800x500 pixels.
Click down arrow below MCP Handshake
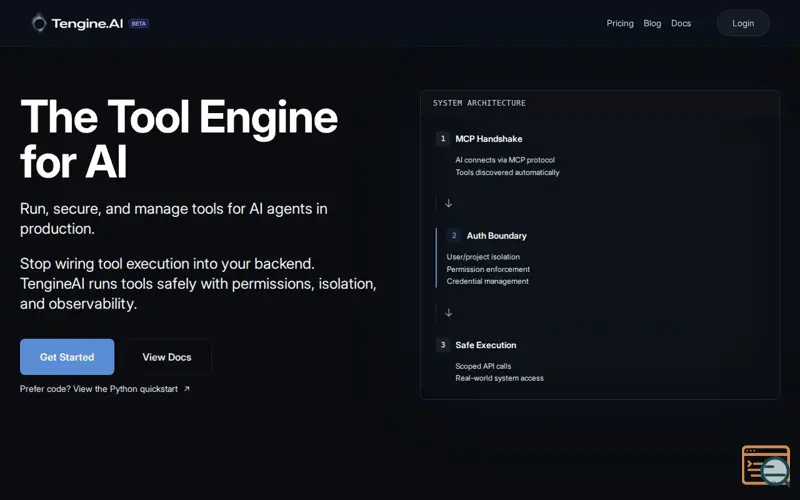[x=448, y=203]
